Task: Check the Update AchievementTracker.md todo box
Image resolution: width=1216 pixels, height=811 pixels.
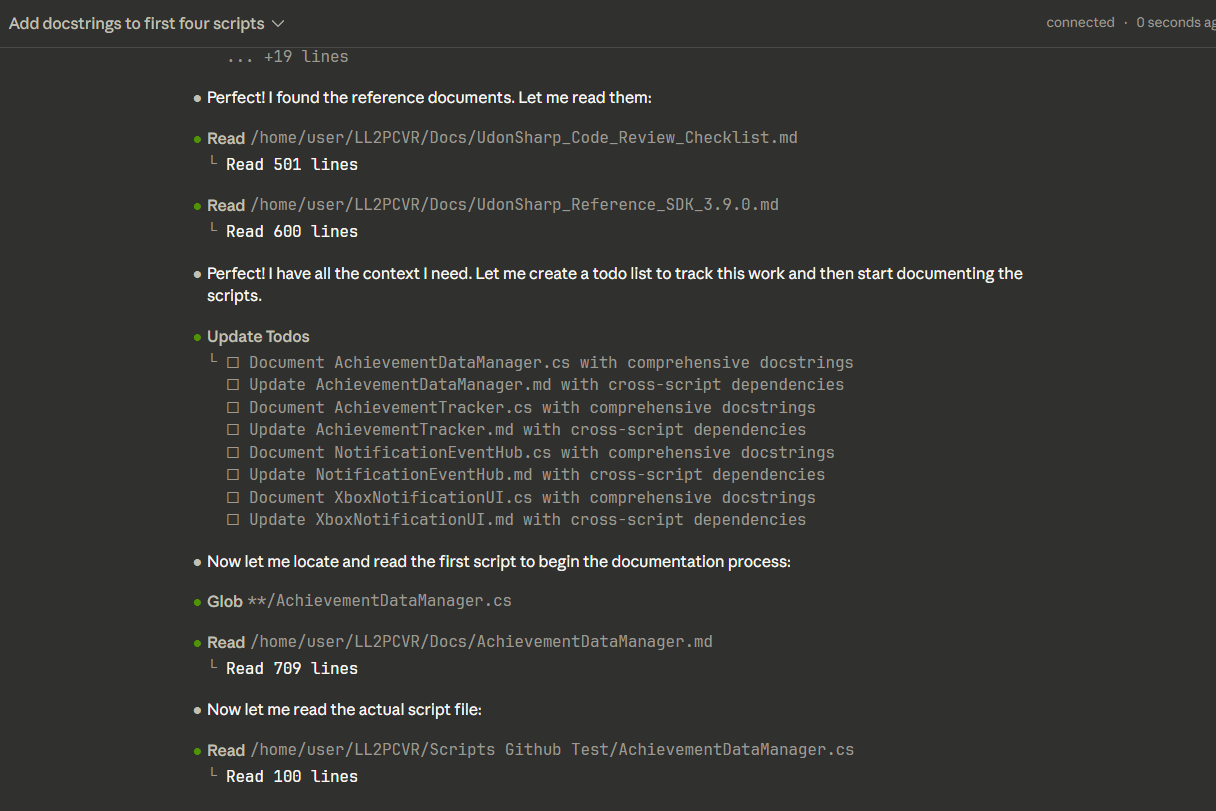Action: point(233,430)
